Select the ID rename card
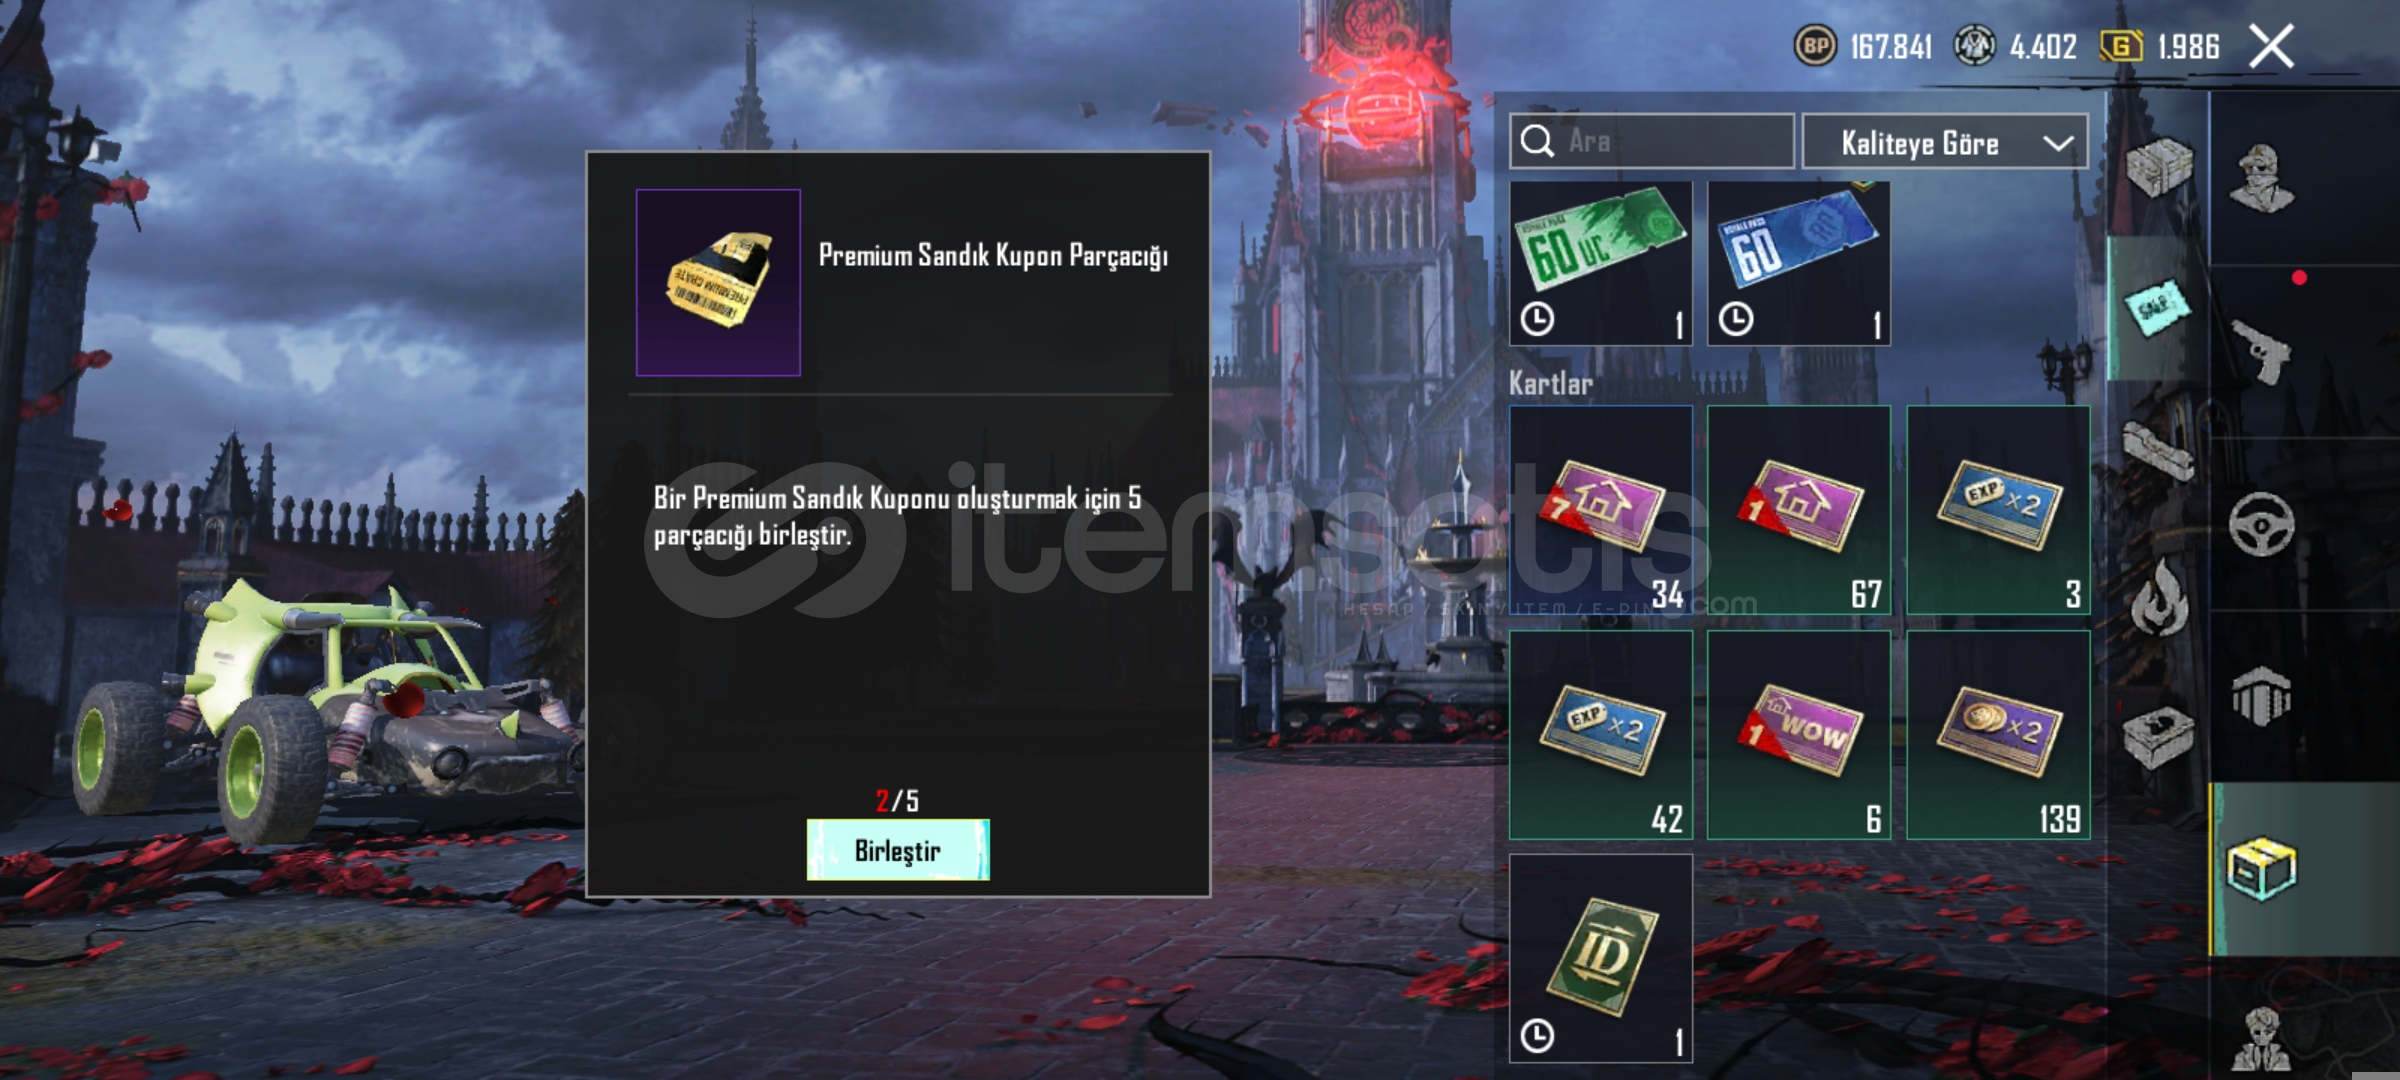 1600,958
